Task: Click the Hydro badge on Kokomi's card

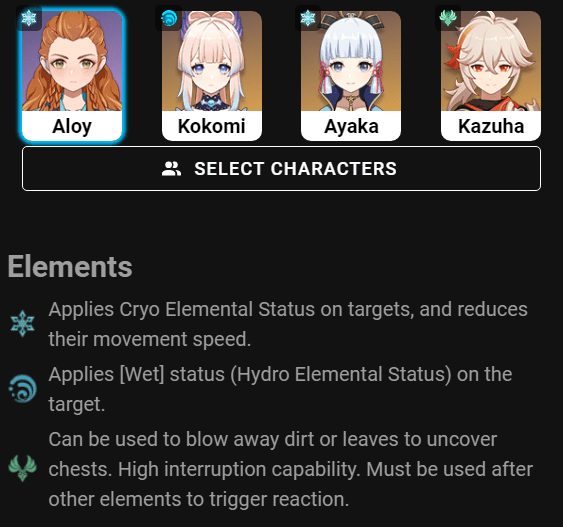Action: point(168,18)
